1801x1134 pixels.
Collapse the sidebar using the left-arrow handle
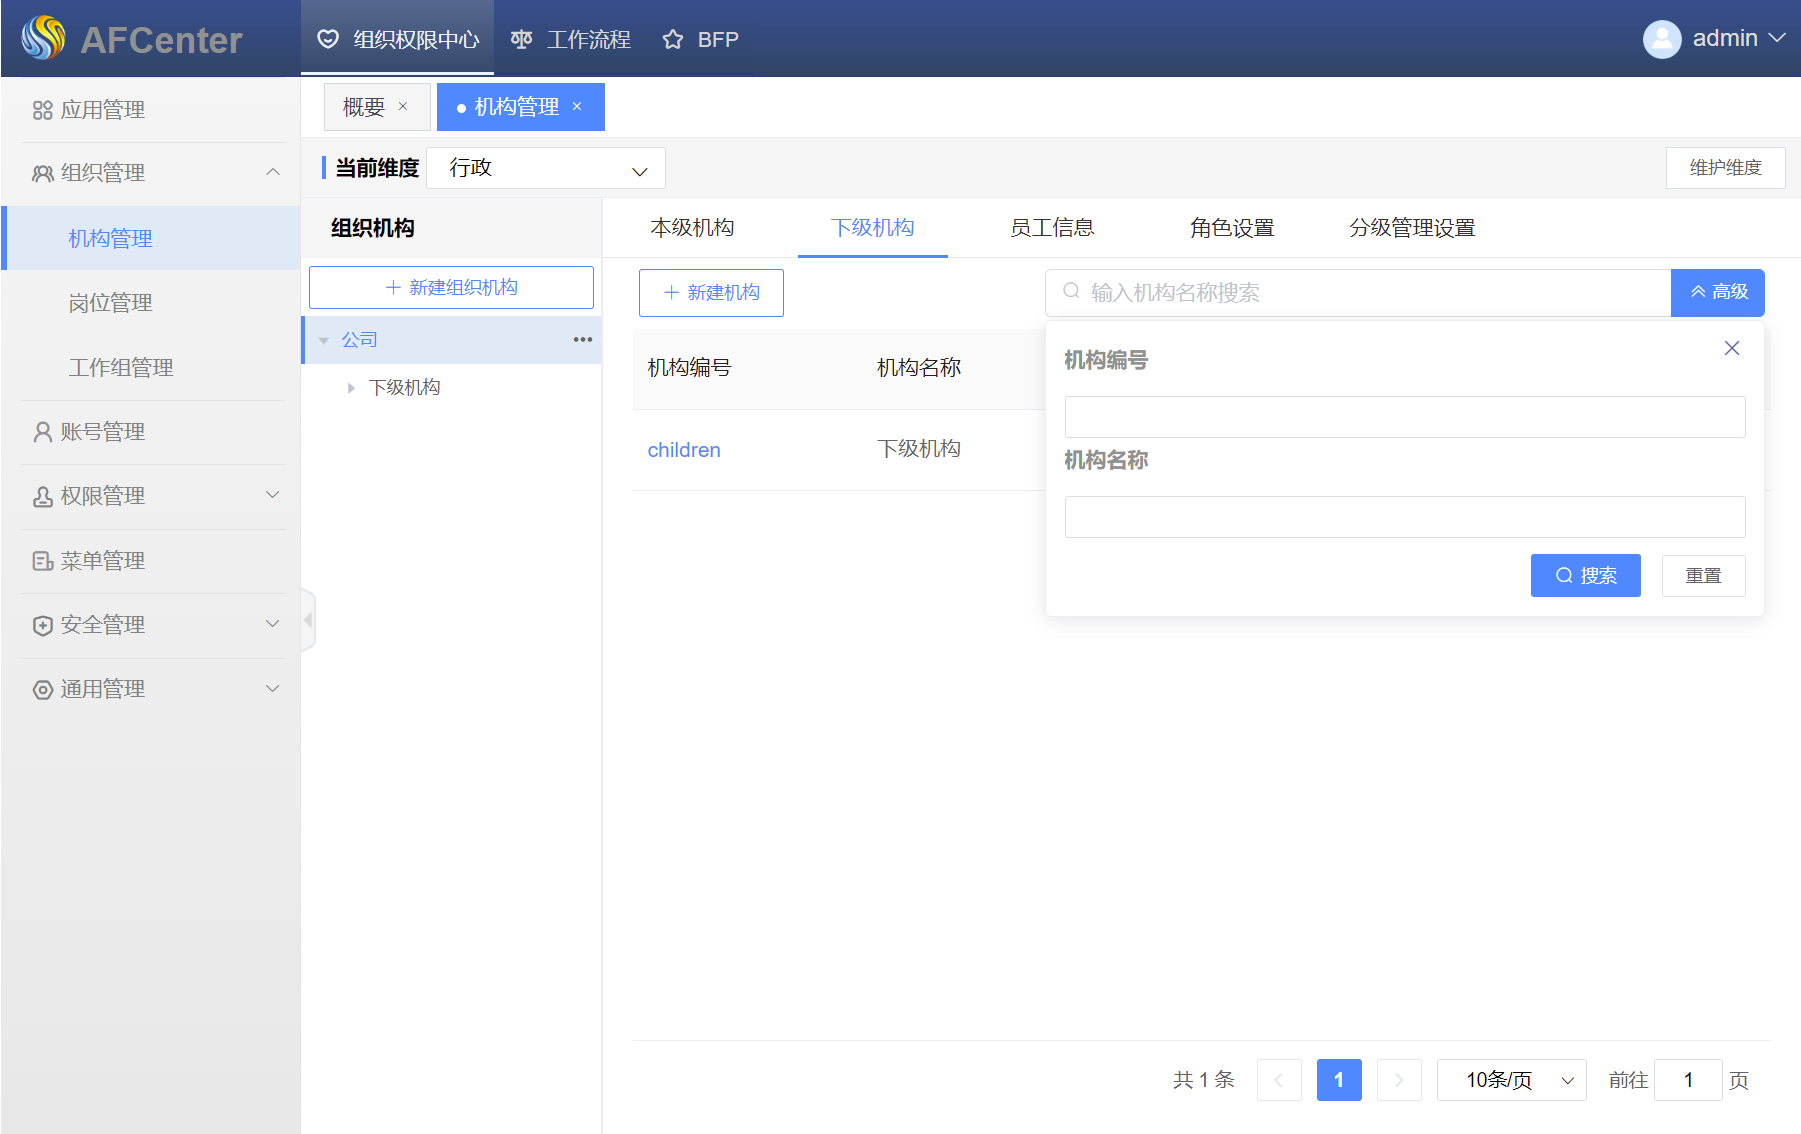tap(308, 620)
